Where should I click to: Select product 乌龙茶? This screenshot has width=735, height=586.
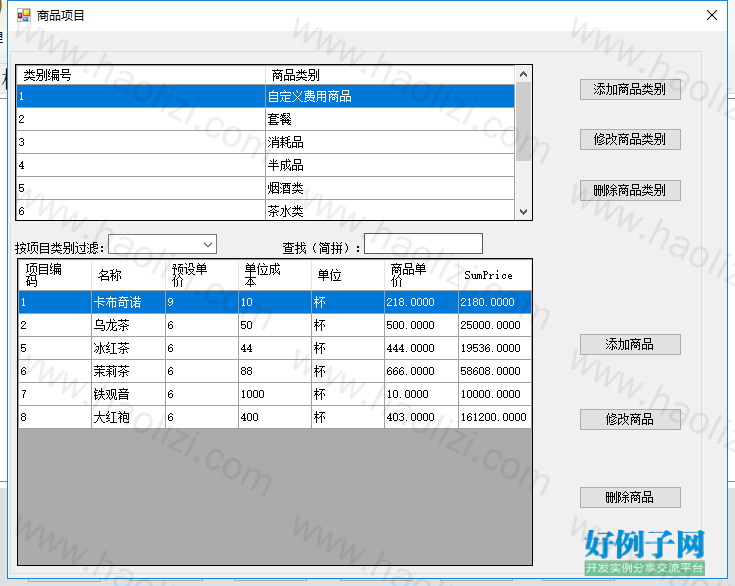click(x=275, y=325)
